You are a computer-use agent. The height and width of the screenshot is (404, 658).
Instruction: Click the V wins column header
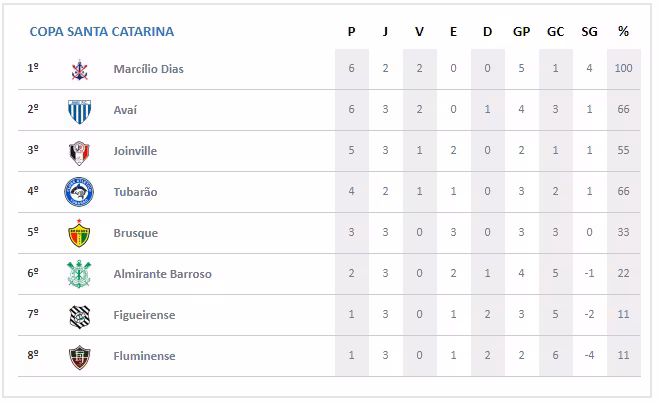point(419,32)
